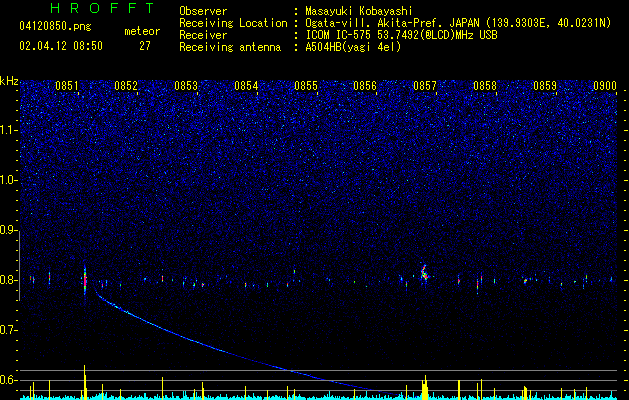629x400 pixels.
Task: Click the tallest yellow level bar after 0851
Action: (x=85, y=382)
